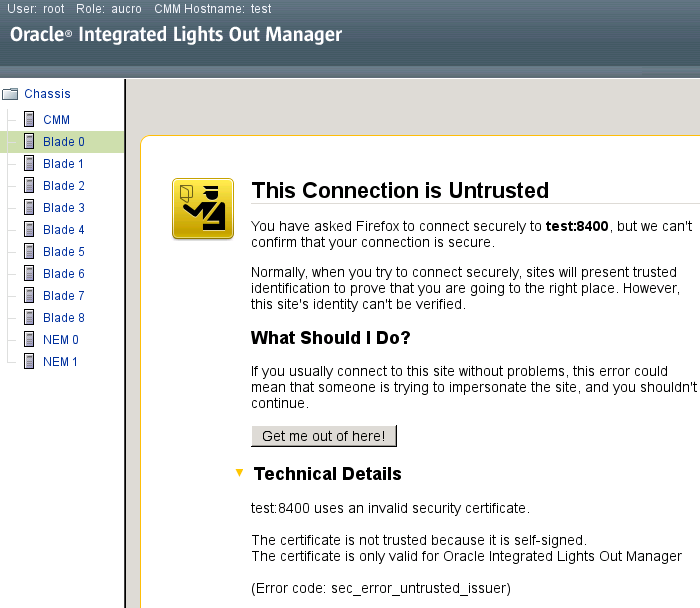
Task: Click the yellow untrusted connection warning icon
Action: 203,208
